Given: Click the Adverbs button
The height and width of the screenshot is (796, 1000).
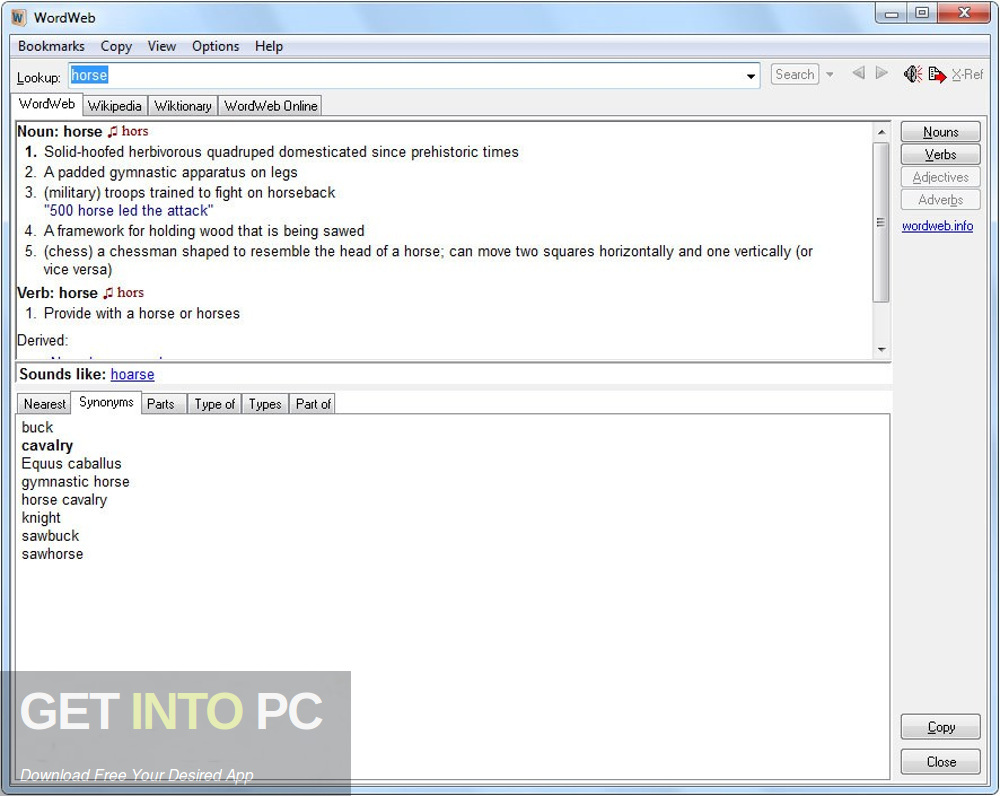Looking at the screenshot, I should [941, 200].
